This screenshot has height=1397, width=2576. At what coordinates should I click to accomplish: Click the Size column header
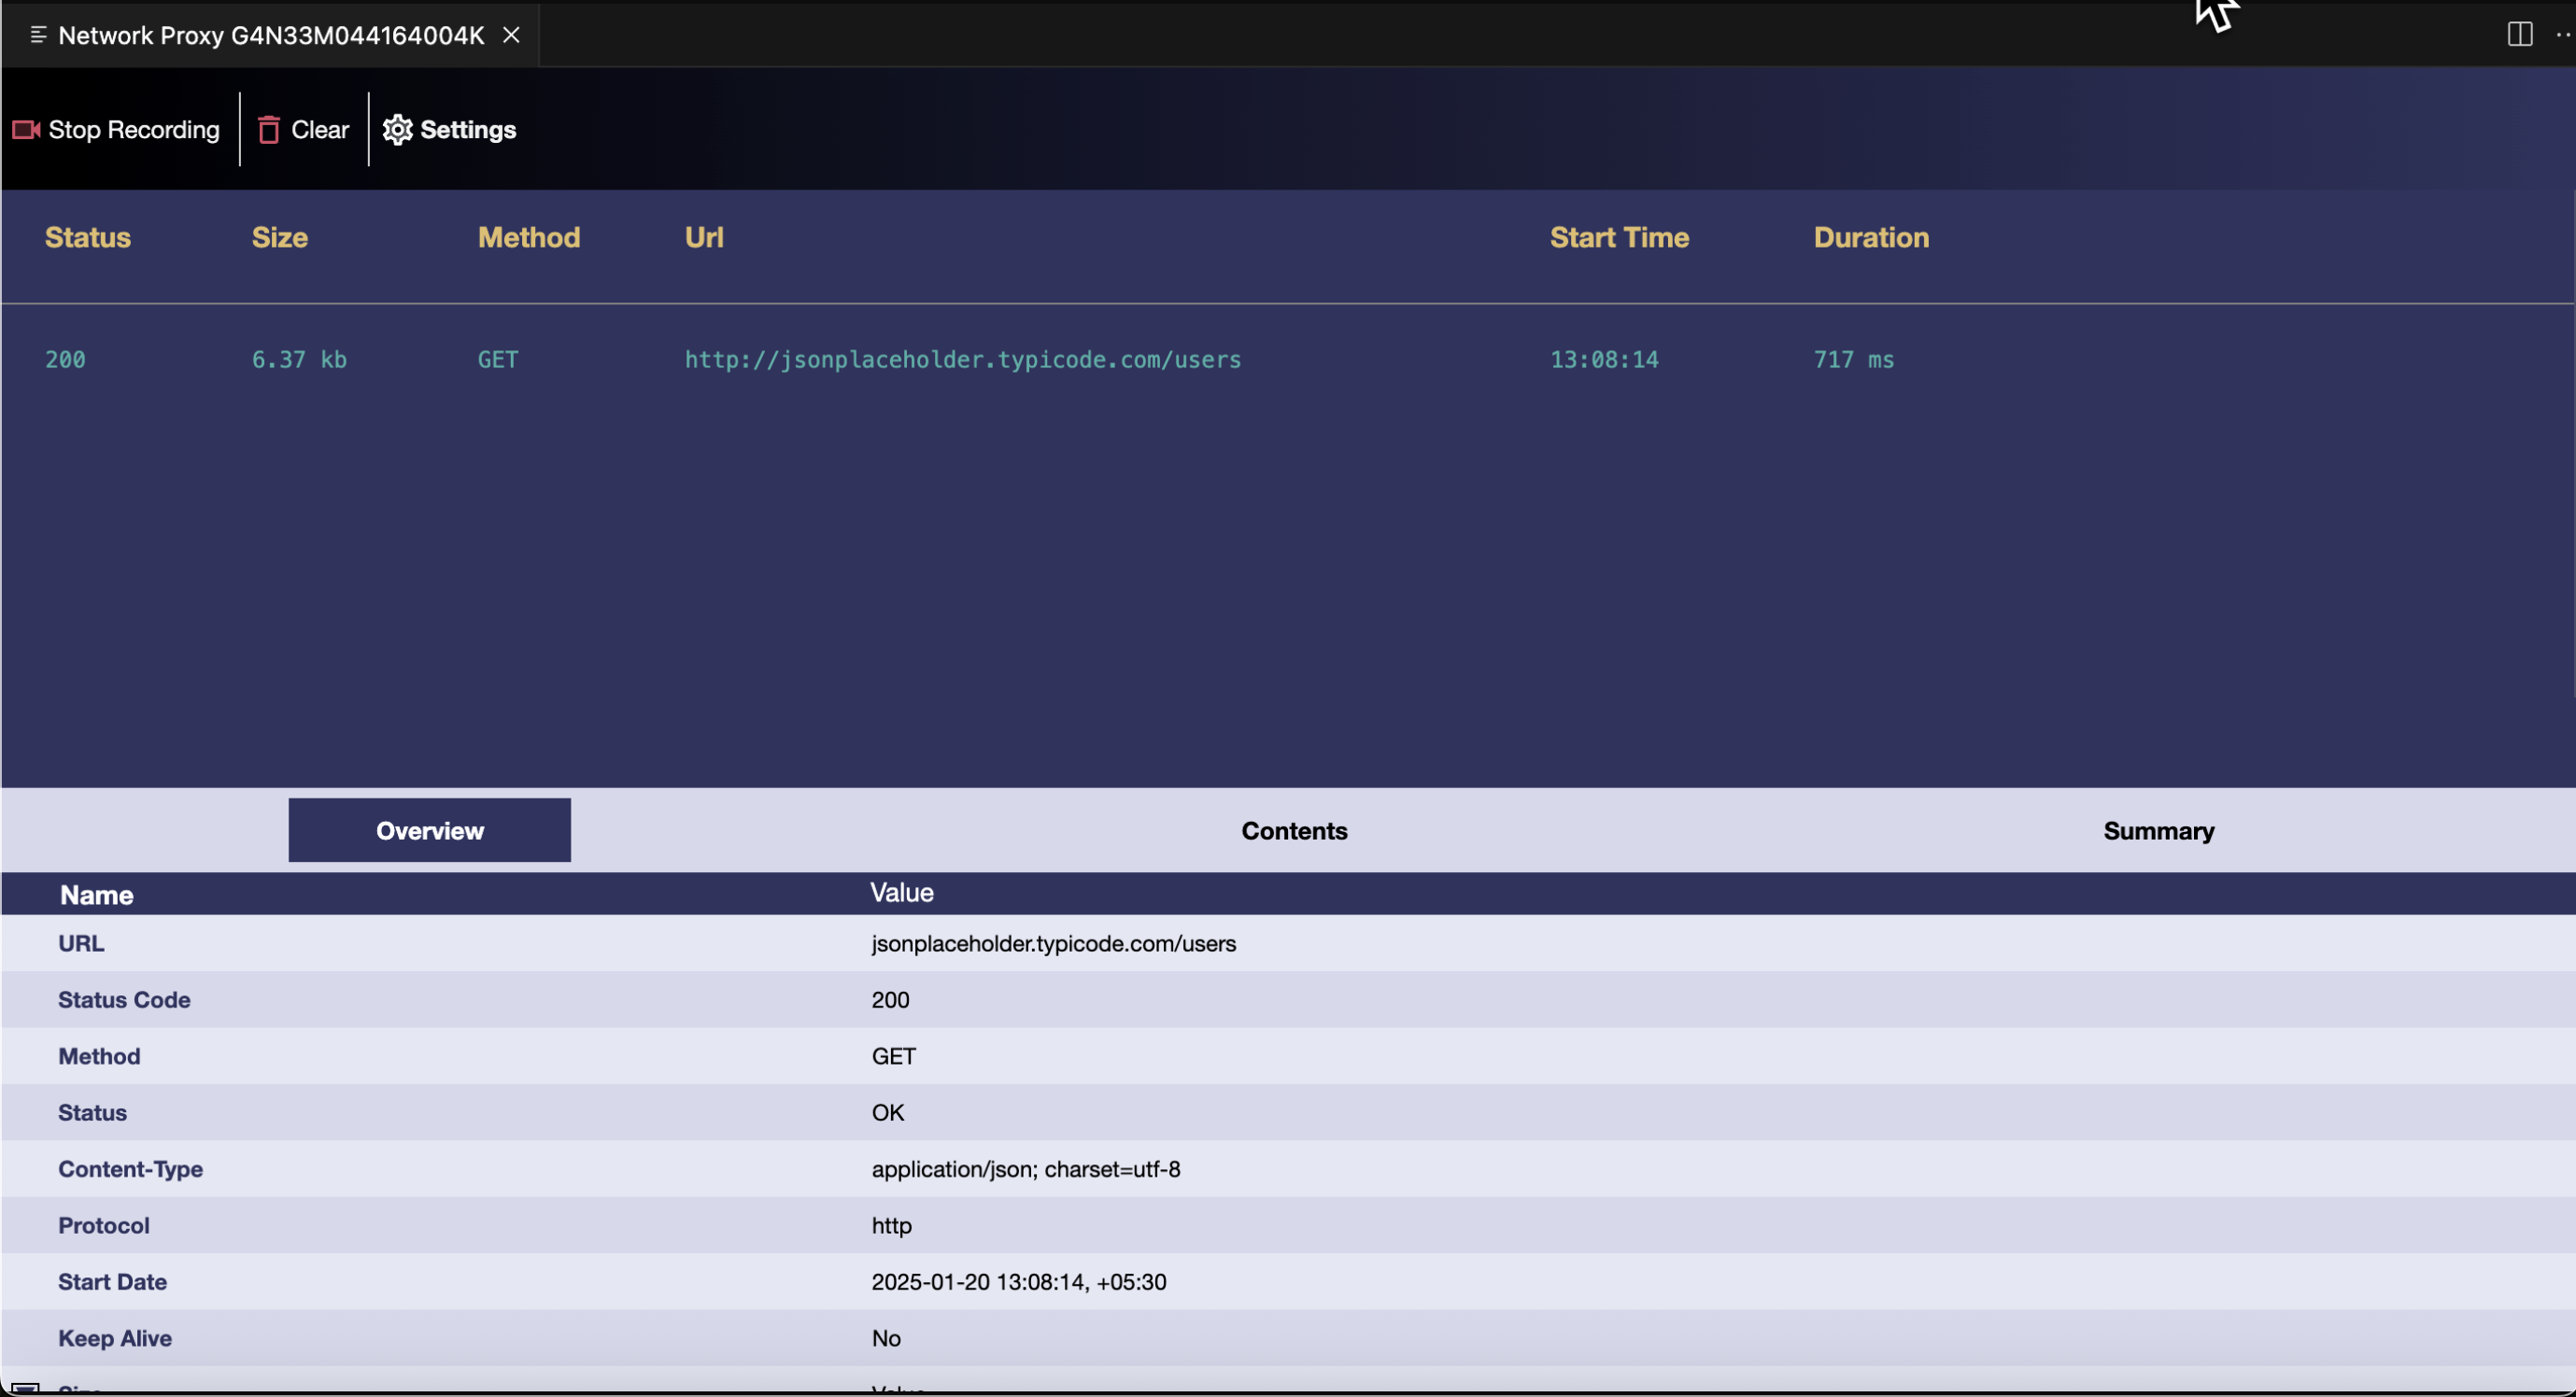(279, 238)
